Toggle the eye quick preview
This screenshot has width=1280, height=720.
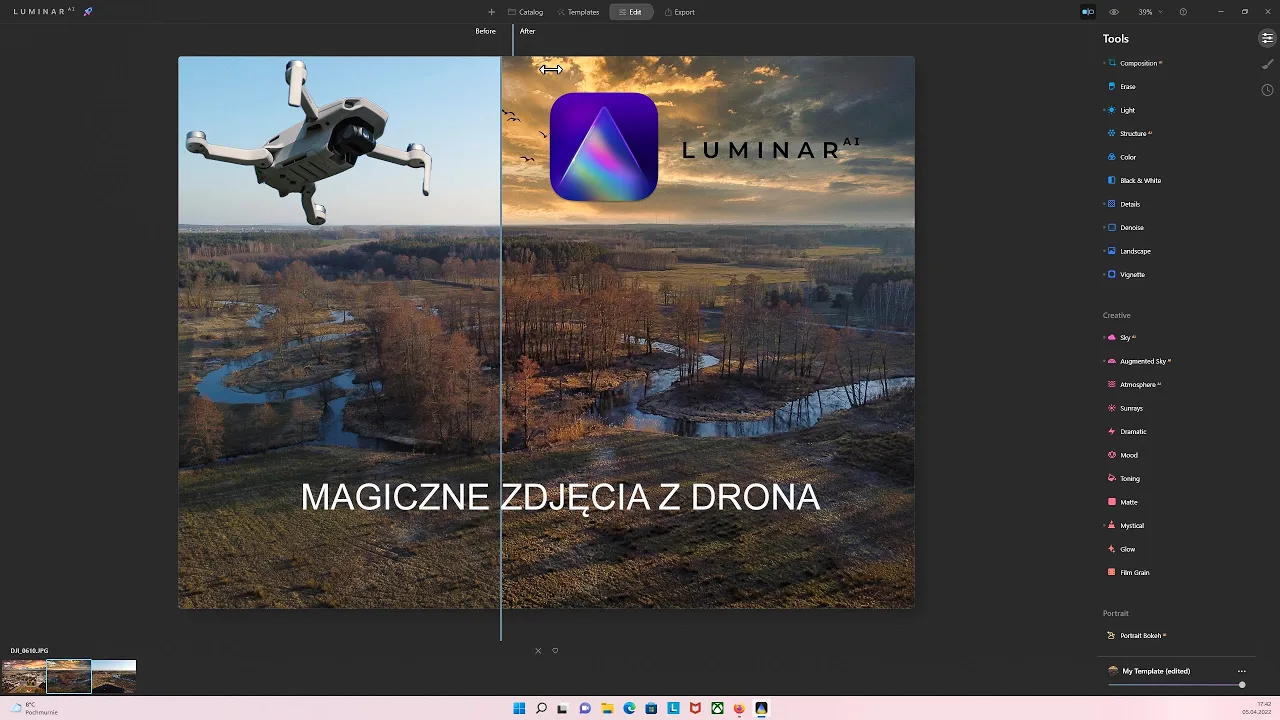(x=1114, y=12)
